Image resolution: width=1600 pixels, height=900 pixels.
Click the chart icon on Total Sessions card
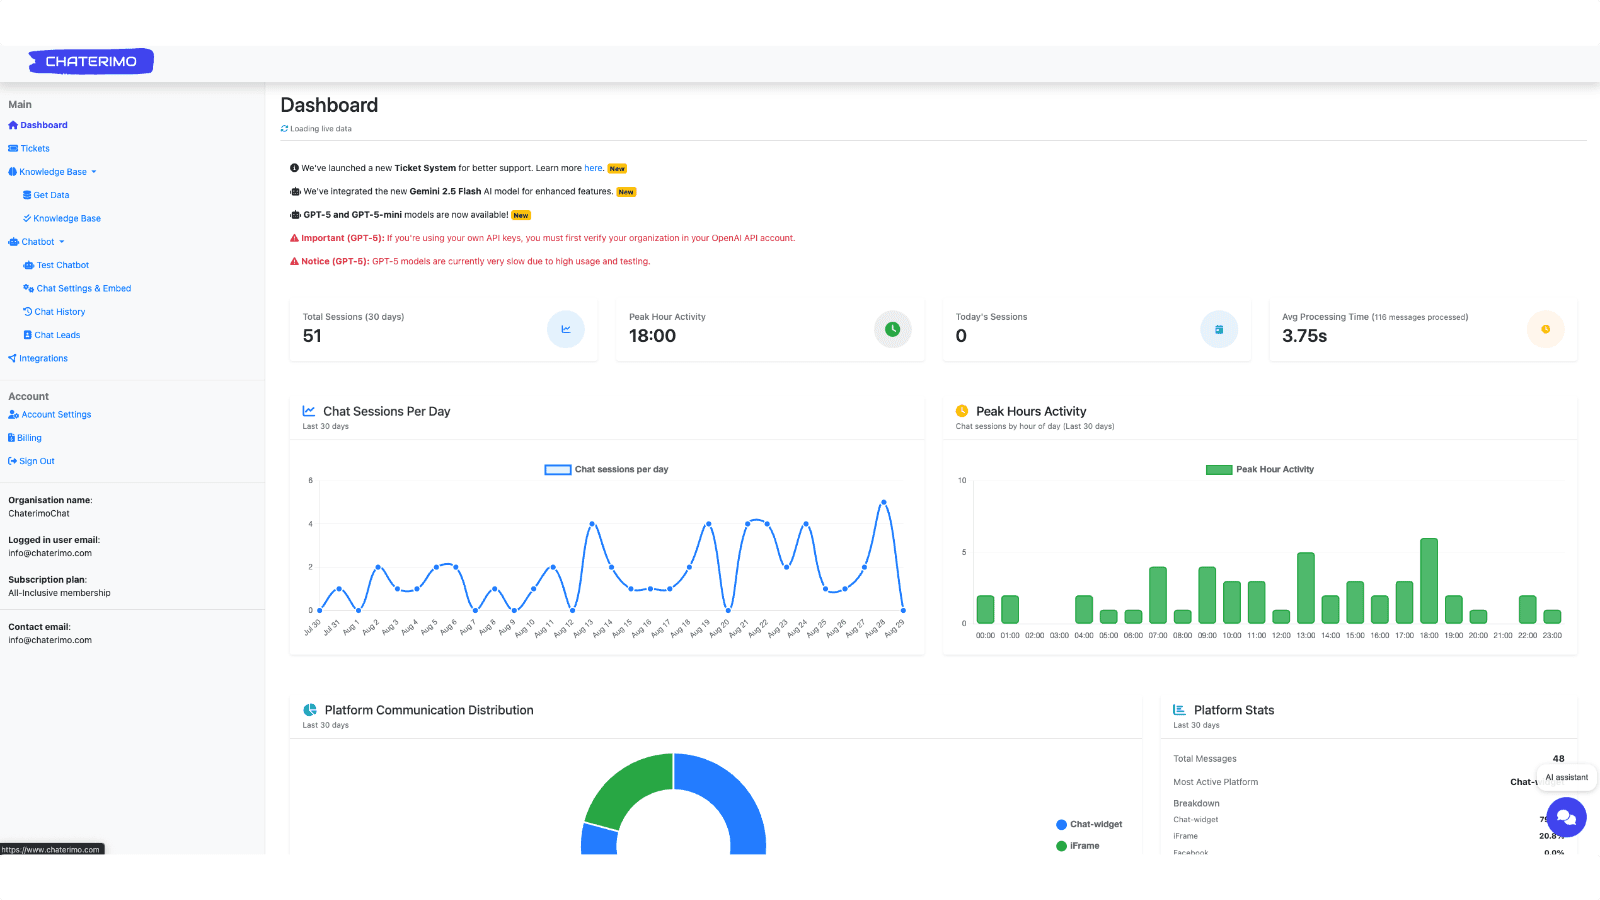click(566, 329)
